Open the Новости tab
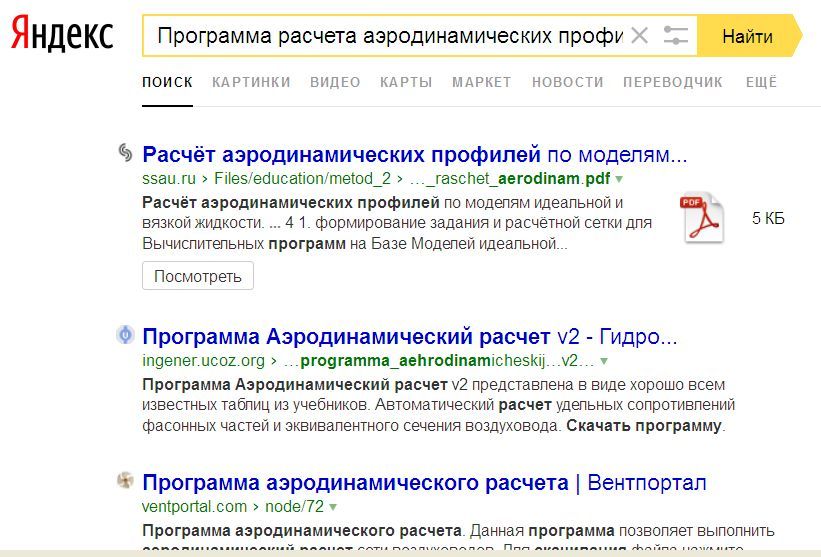The width and height of the screenshot is (821, 557). (567, 82)
